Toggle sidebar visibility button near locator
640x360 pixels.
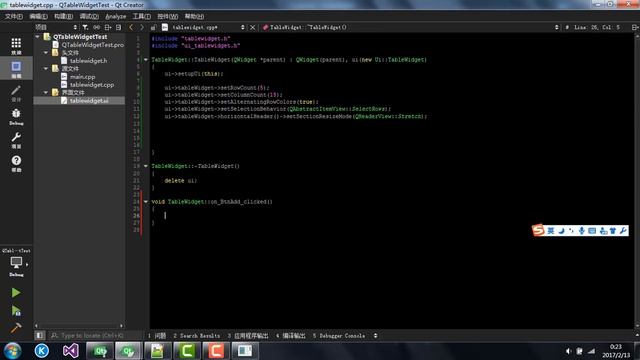pos(39,336)
